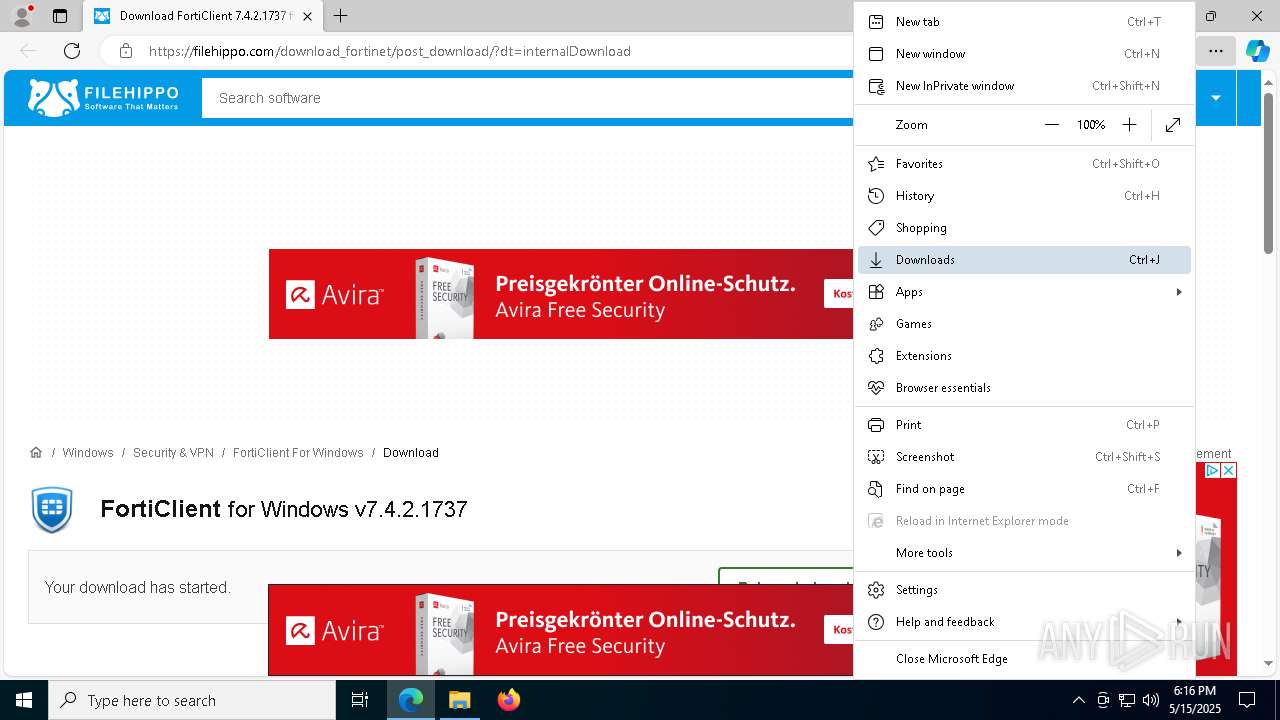Open Settings from the Edge menu
Screen dimensions: 1280x720
tap(1024, 590)
